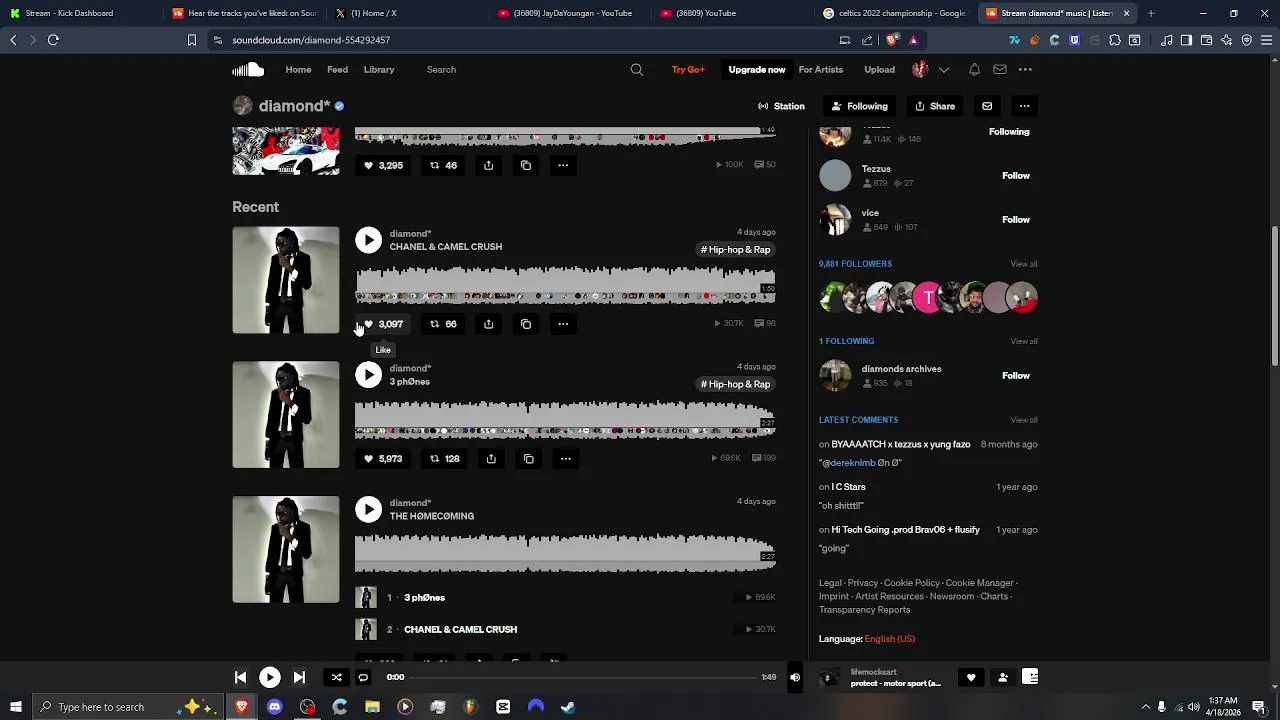Viewport: 1280px width, 720px height.
Task: Open more options for track with 3,295 likes
Action: pos(563,165)
